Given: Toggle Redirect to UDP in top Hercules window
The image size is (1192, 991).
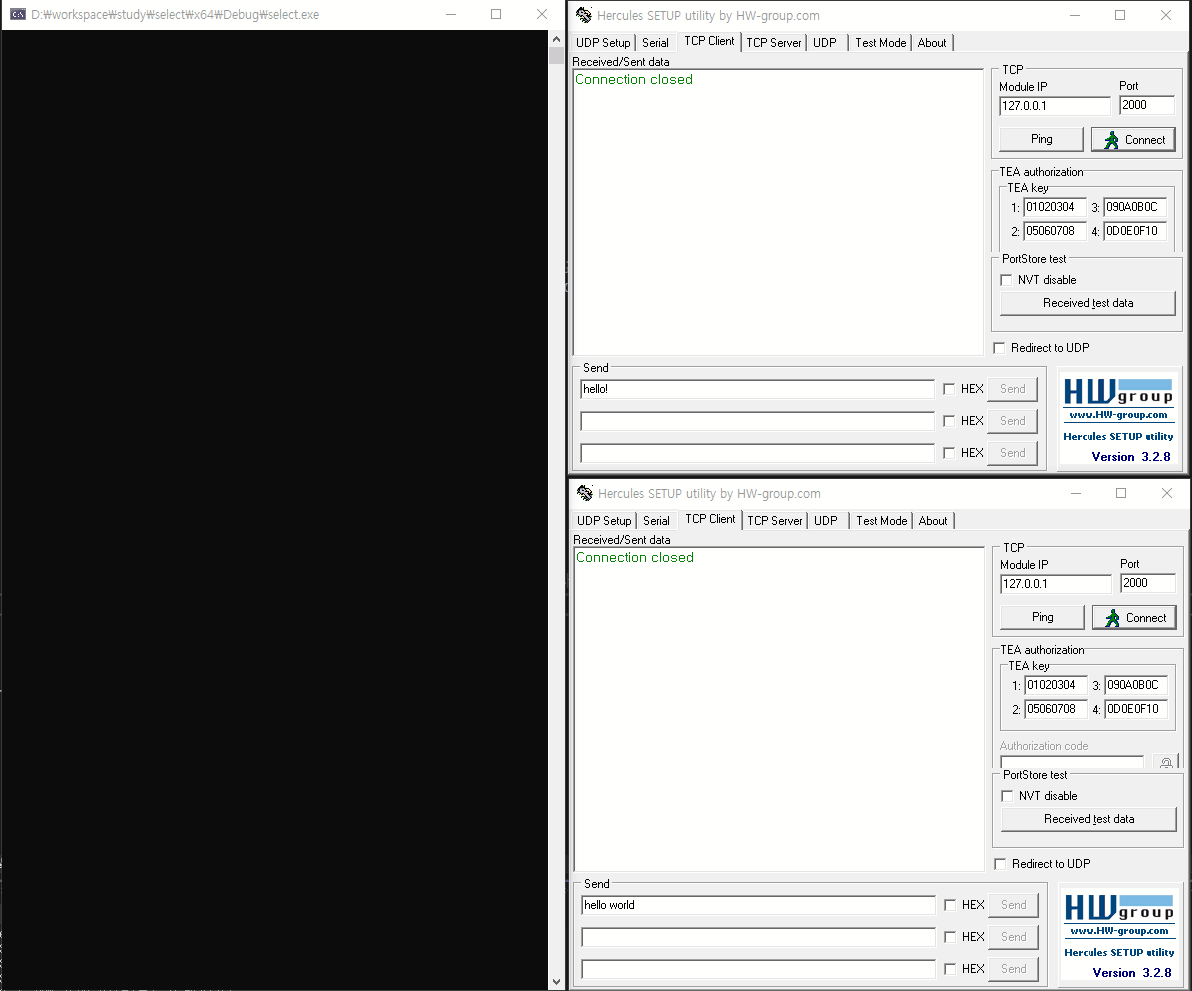Looking at the screenshot, I should coord(999,348).
